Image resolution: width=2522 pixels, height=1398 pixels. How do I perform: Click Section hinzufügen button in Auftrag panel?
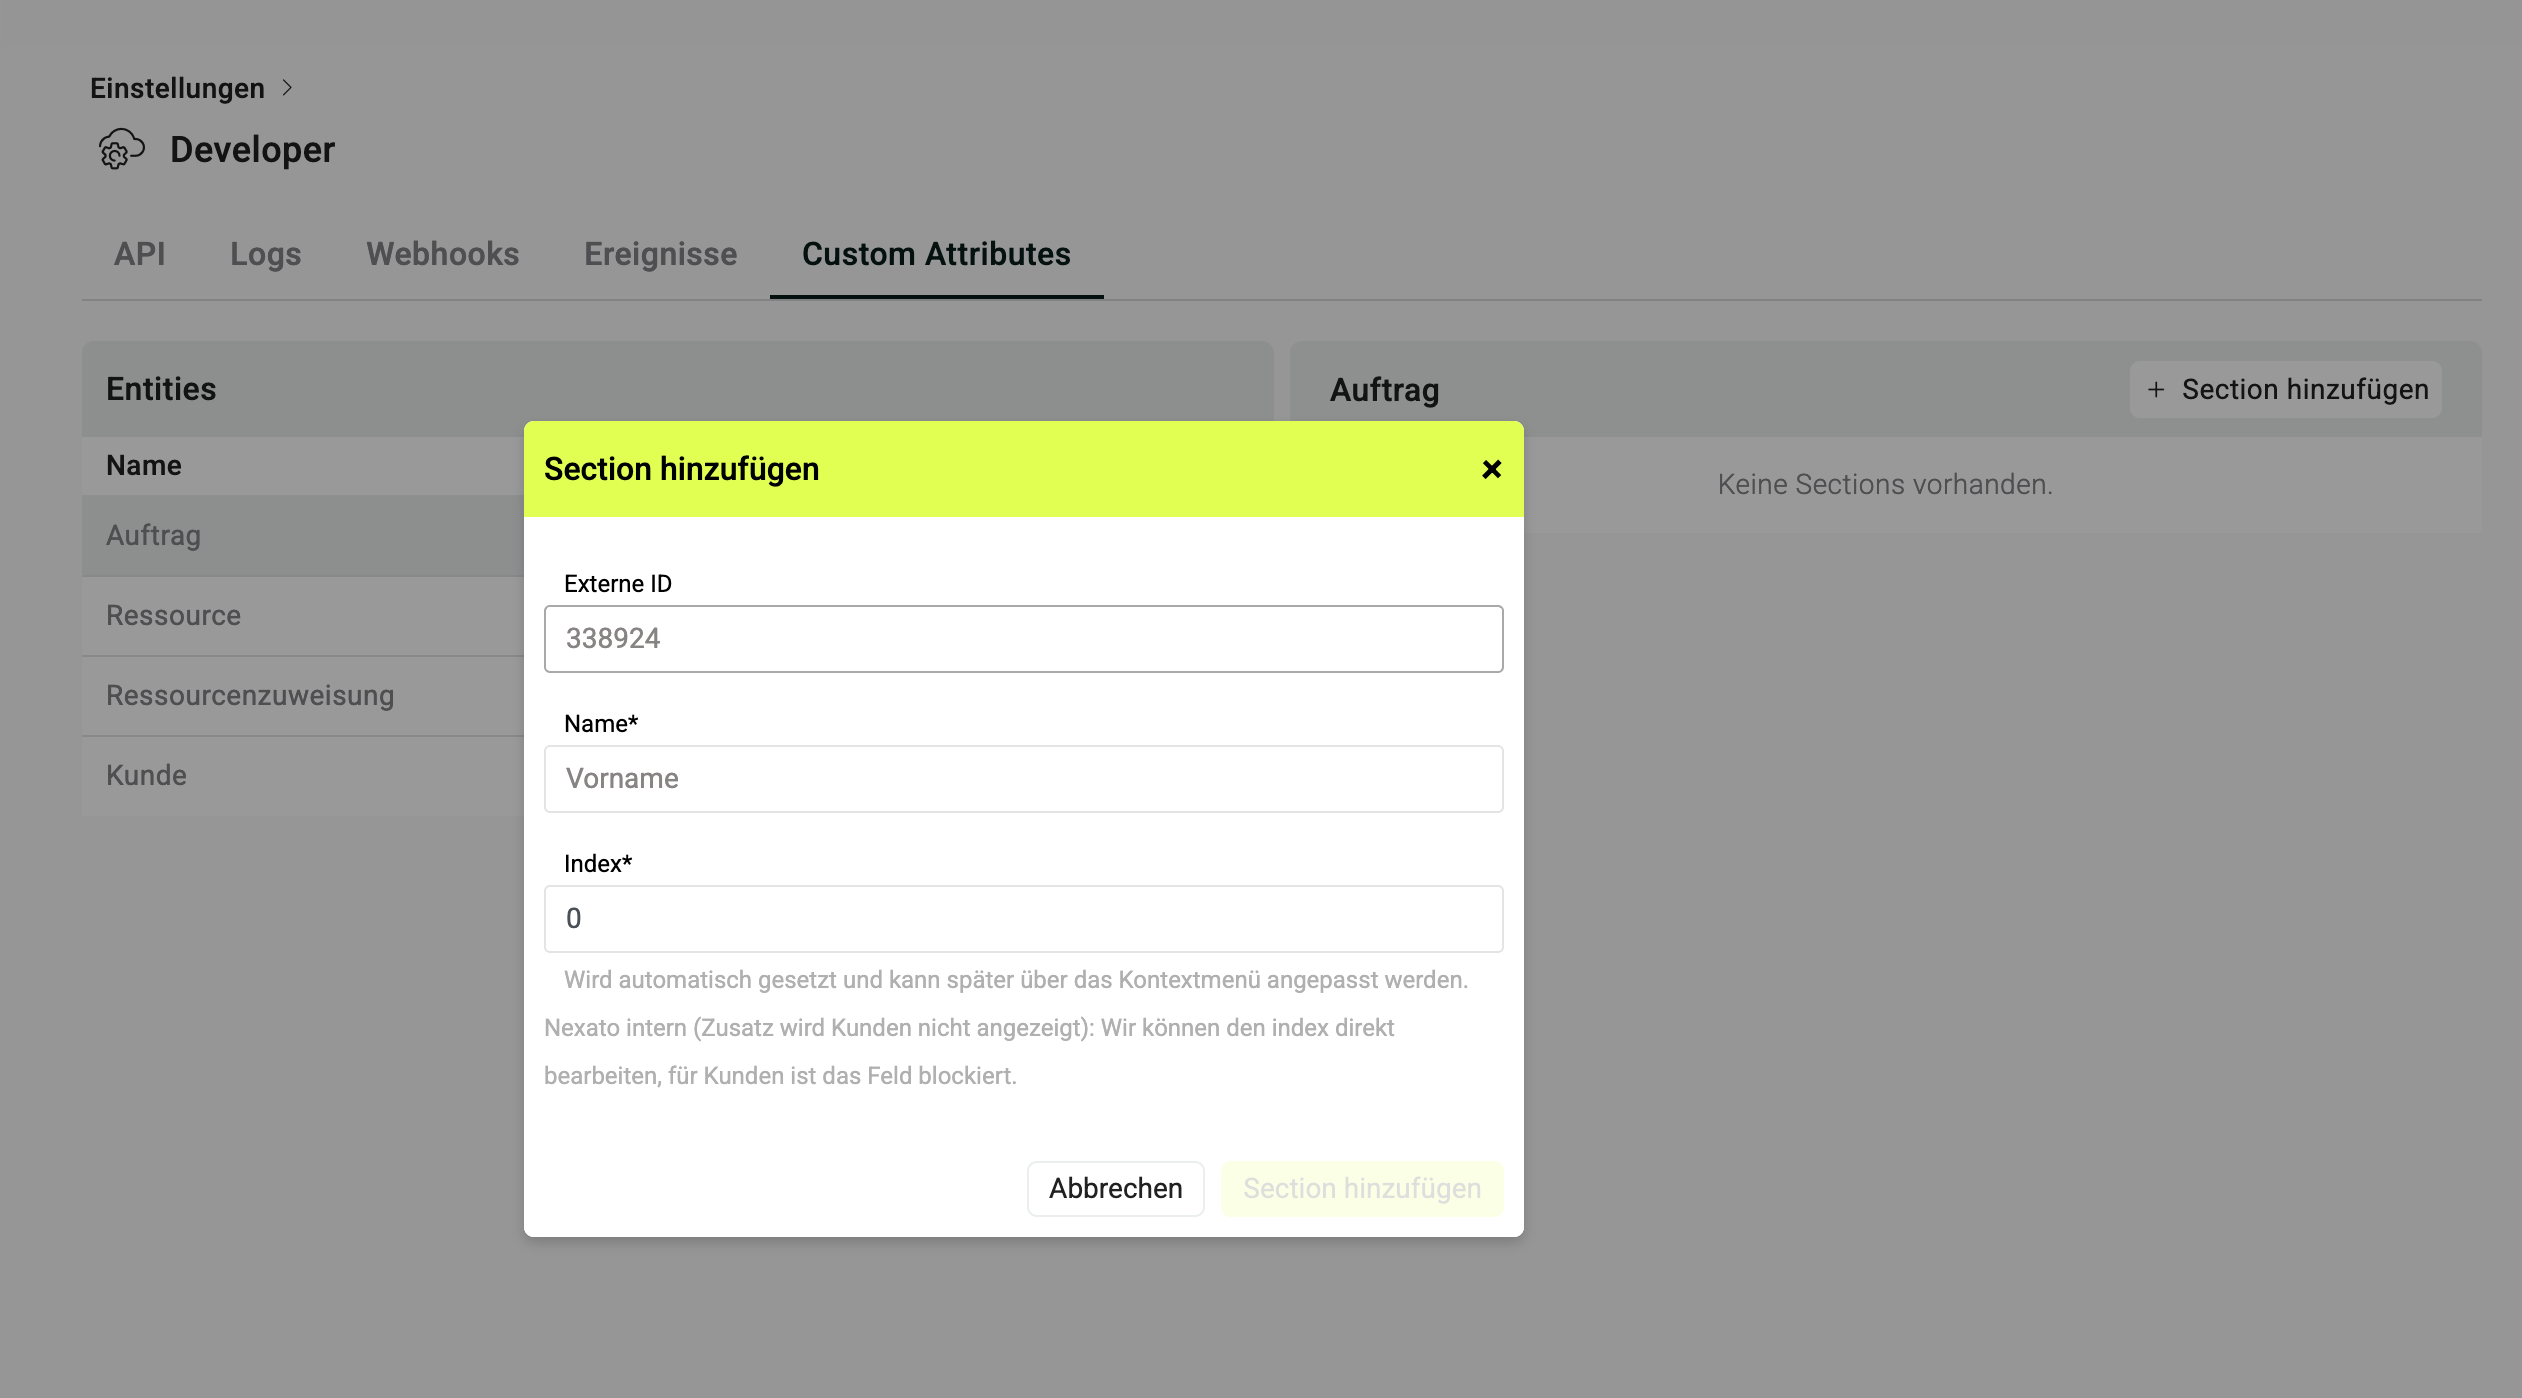coord(2286,390)
